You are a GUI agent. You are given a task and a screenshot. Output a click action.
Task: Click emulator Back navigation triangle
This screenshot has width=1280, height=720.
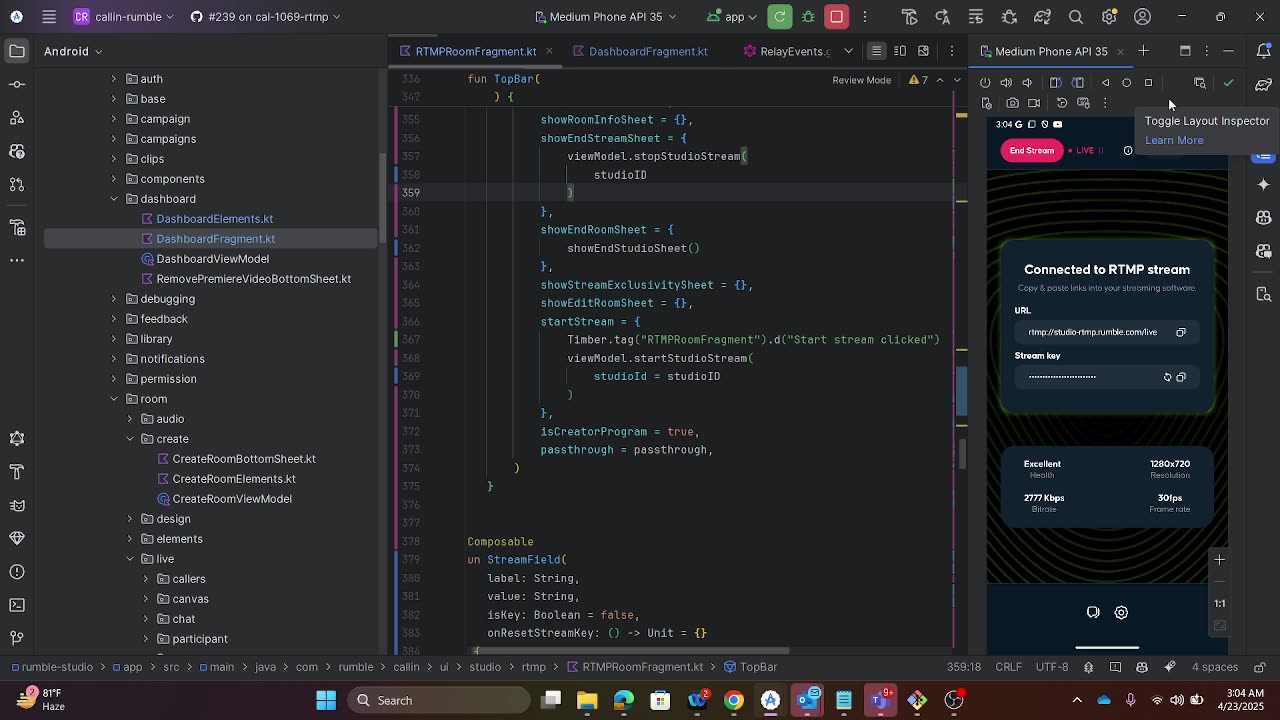[x=1106, y=83]
